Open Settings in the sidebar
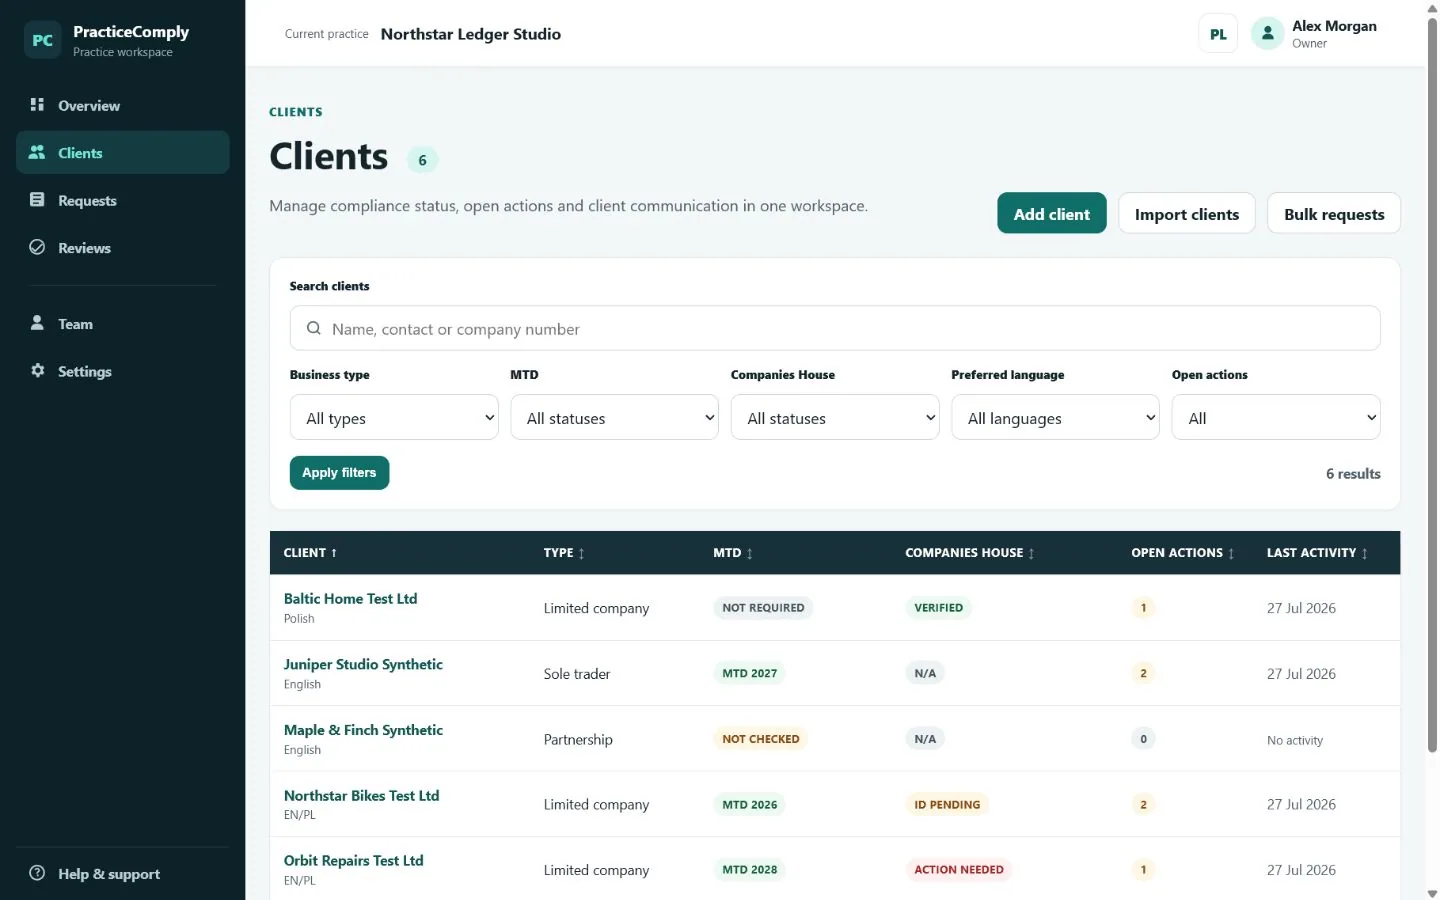Viewport: 1440px width, 900px height. tap(123, 370)
